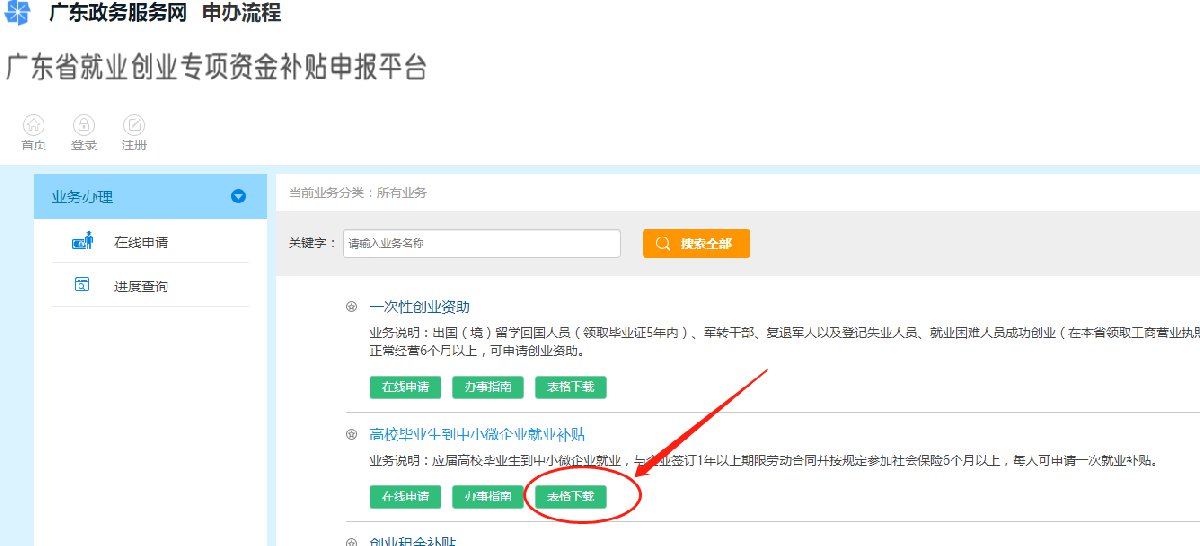Viewport: 1200px width, 546px height.
Task: Click 表格下载 under 一次性创业资助
Action: coord(571,387)
